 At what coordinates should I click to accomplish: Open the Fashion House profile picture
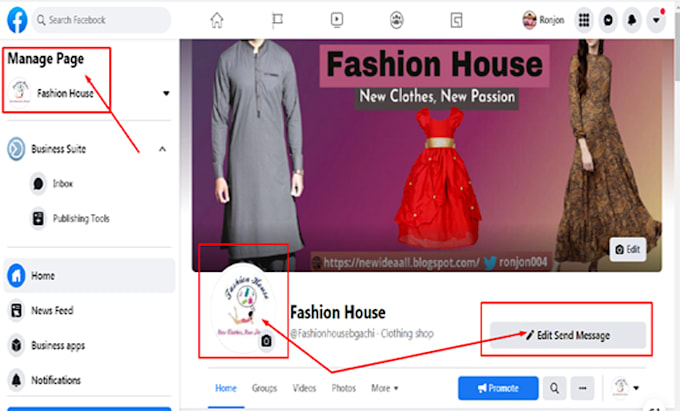click(x=243, y=308)
